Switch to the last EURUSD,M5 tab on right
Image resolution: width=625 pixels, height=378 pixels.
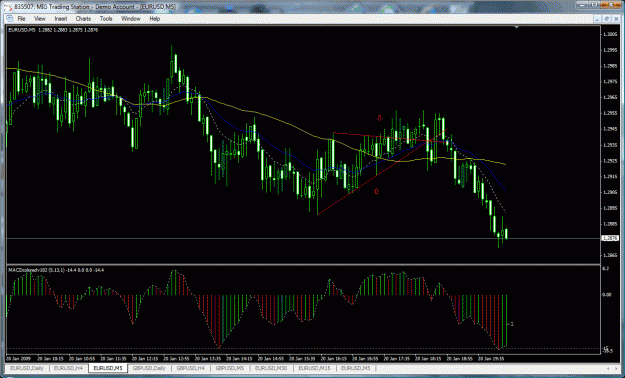356,368
